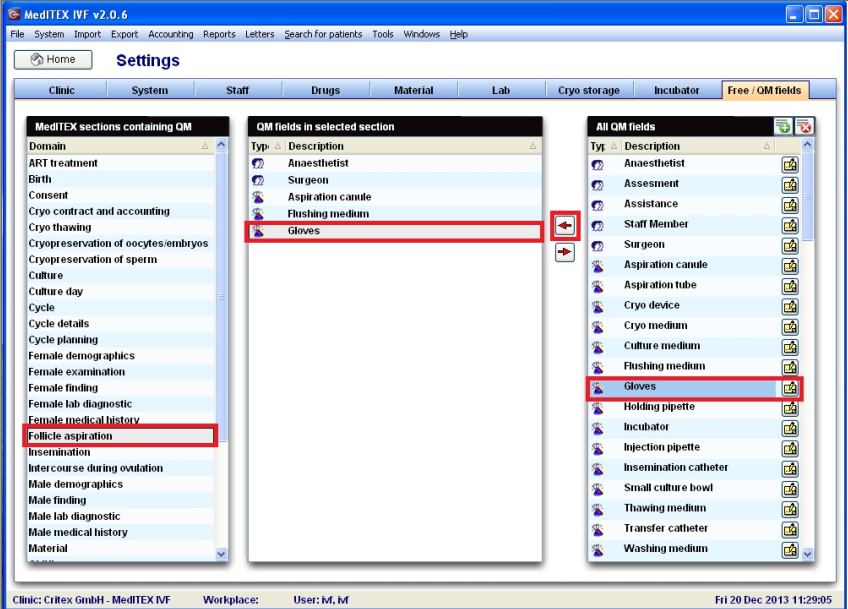848x609 pixels.
Task: Edit the Gloves field in All QM fields
Action: click(790, 388)
